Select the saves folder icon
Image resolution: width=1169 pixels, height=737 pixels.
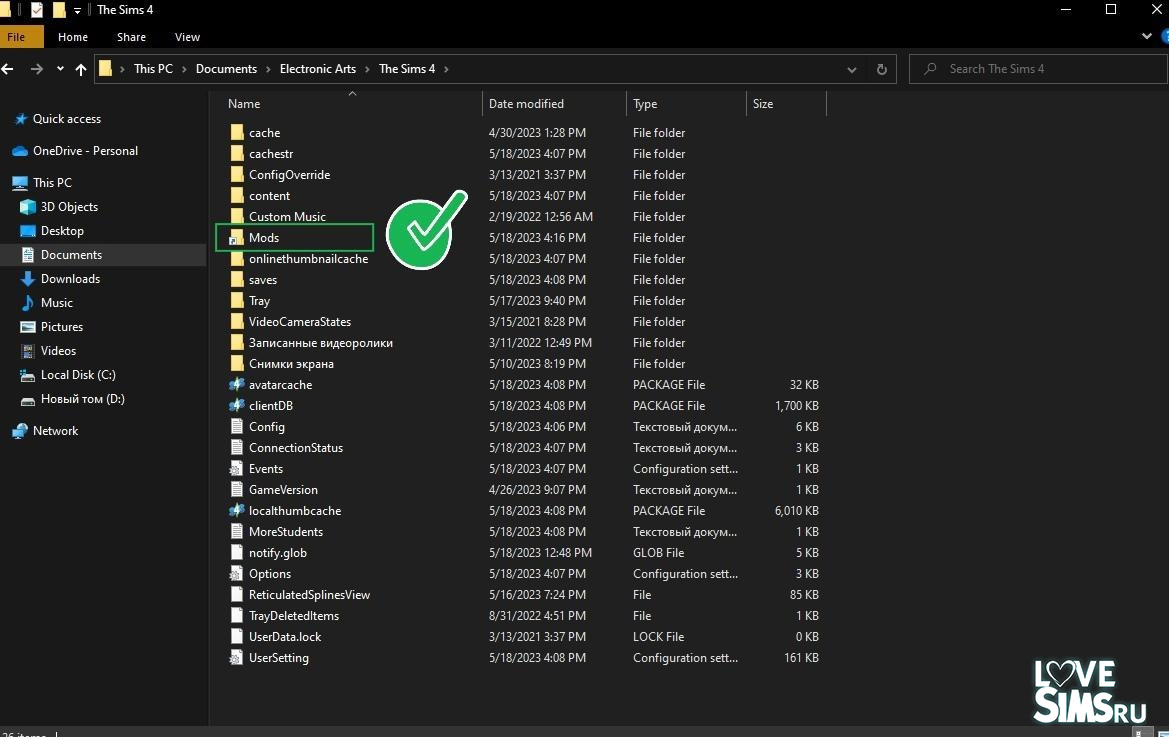pyautogui.click(x=237, y=279)
